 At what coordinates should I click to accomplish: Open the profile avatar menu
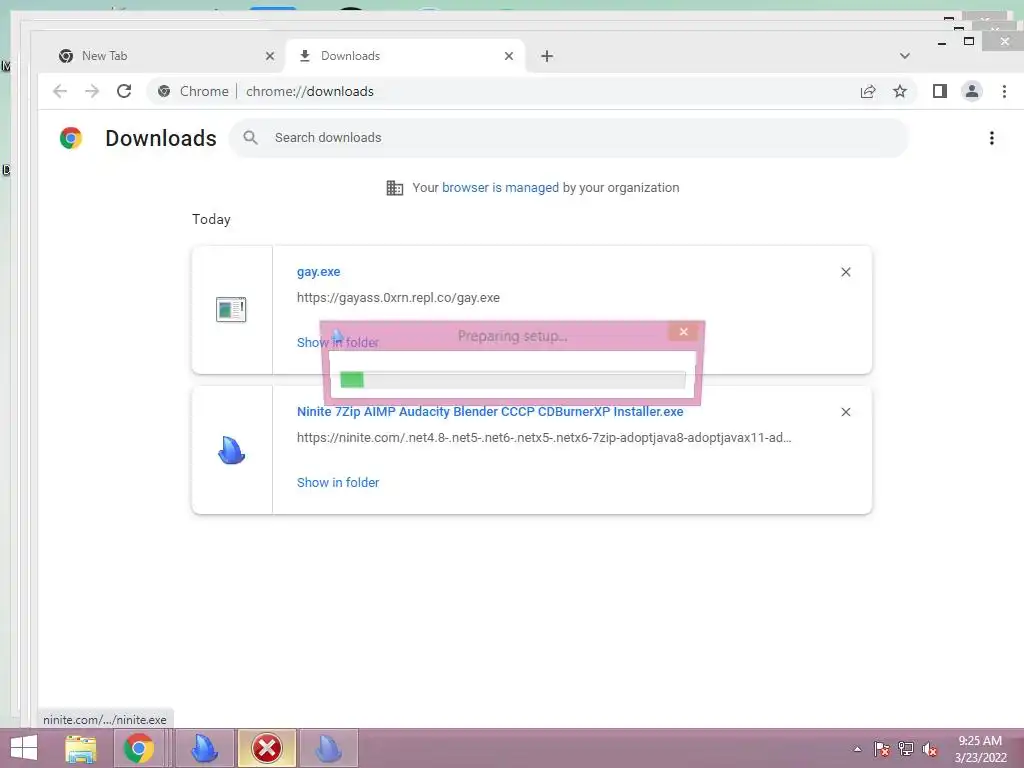pyautogui.click(x=972, y=91)
